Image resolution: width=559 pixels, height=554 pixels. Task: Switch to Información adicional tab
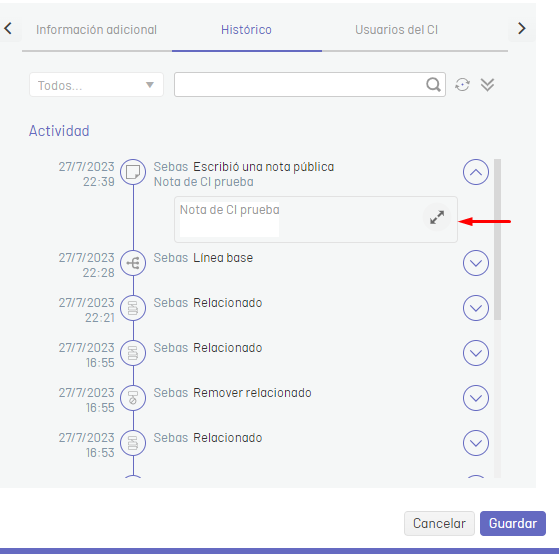[x=96, y=30]
